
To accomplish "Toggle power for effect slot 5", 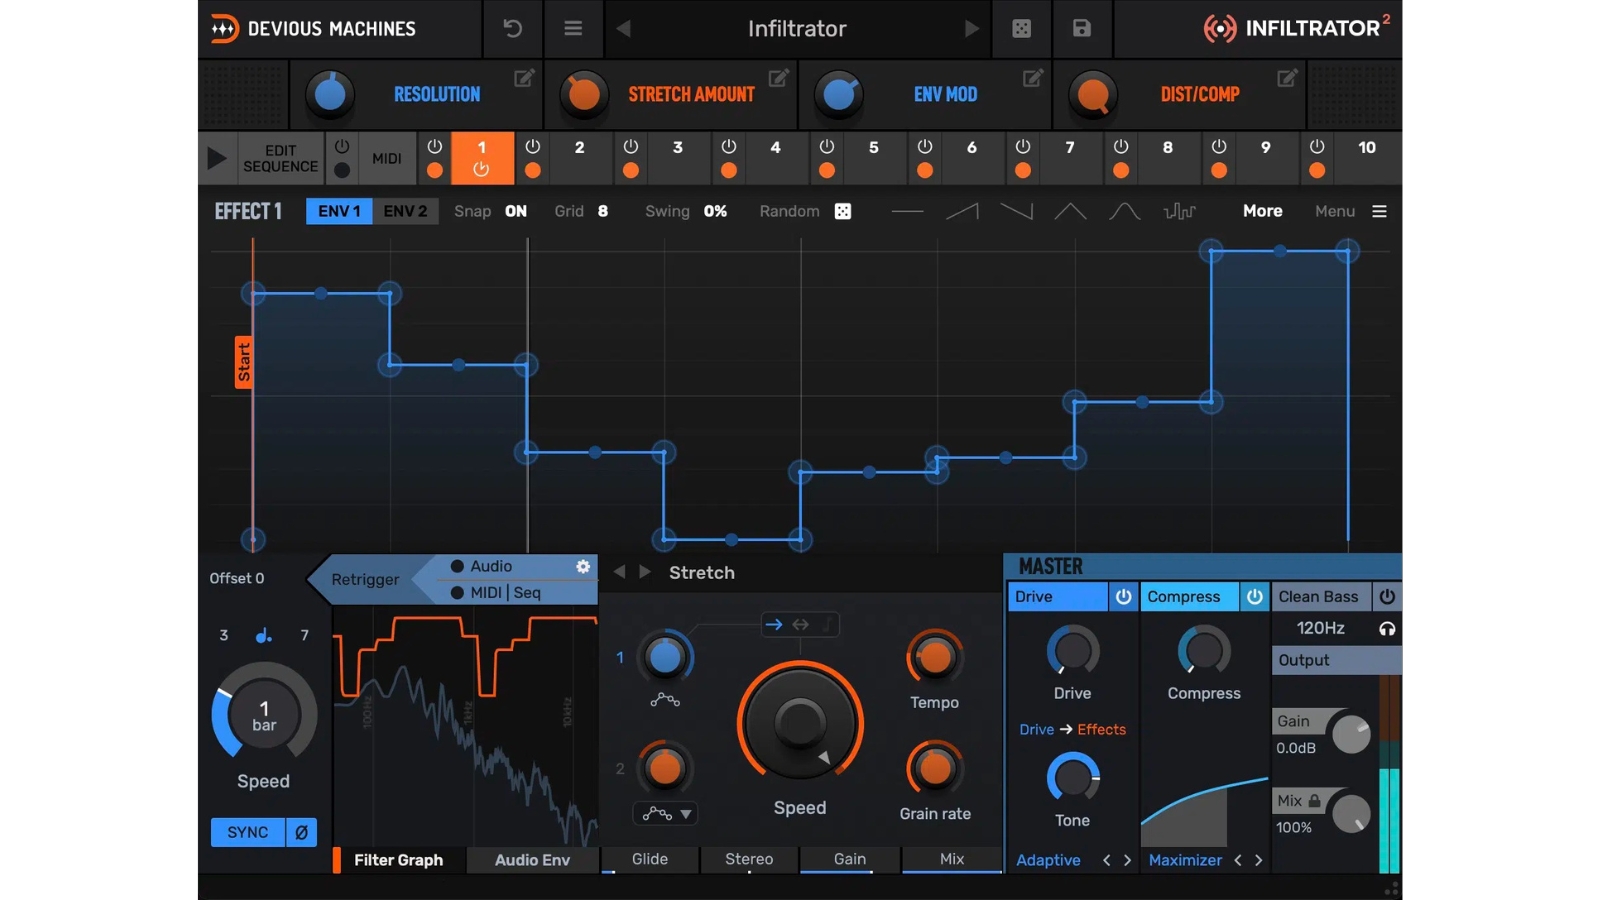I will point(827,147).
